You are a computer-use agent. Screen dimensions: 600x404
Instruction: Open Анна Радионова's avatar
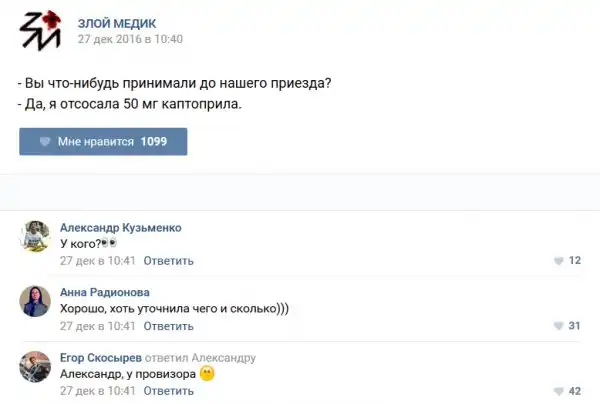coord(36,301)
